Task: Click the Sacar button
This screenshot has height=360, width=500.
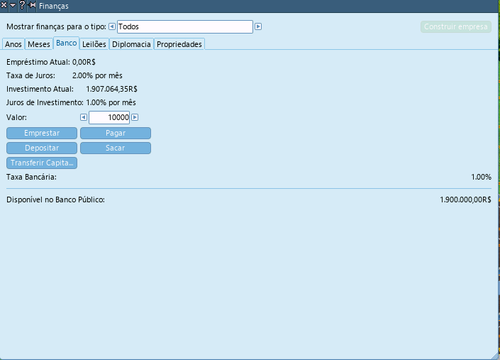Action: click(115, 148)
